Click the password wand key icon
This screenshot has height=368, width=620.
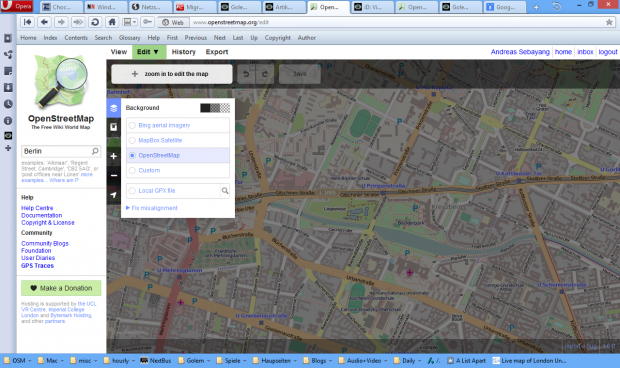pyautogui.click(x=147, y=22)
